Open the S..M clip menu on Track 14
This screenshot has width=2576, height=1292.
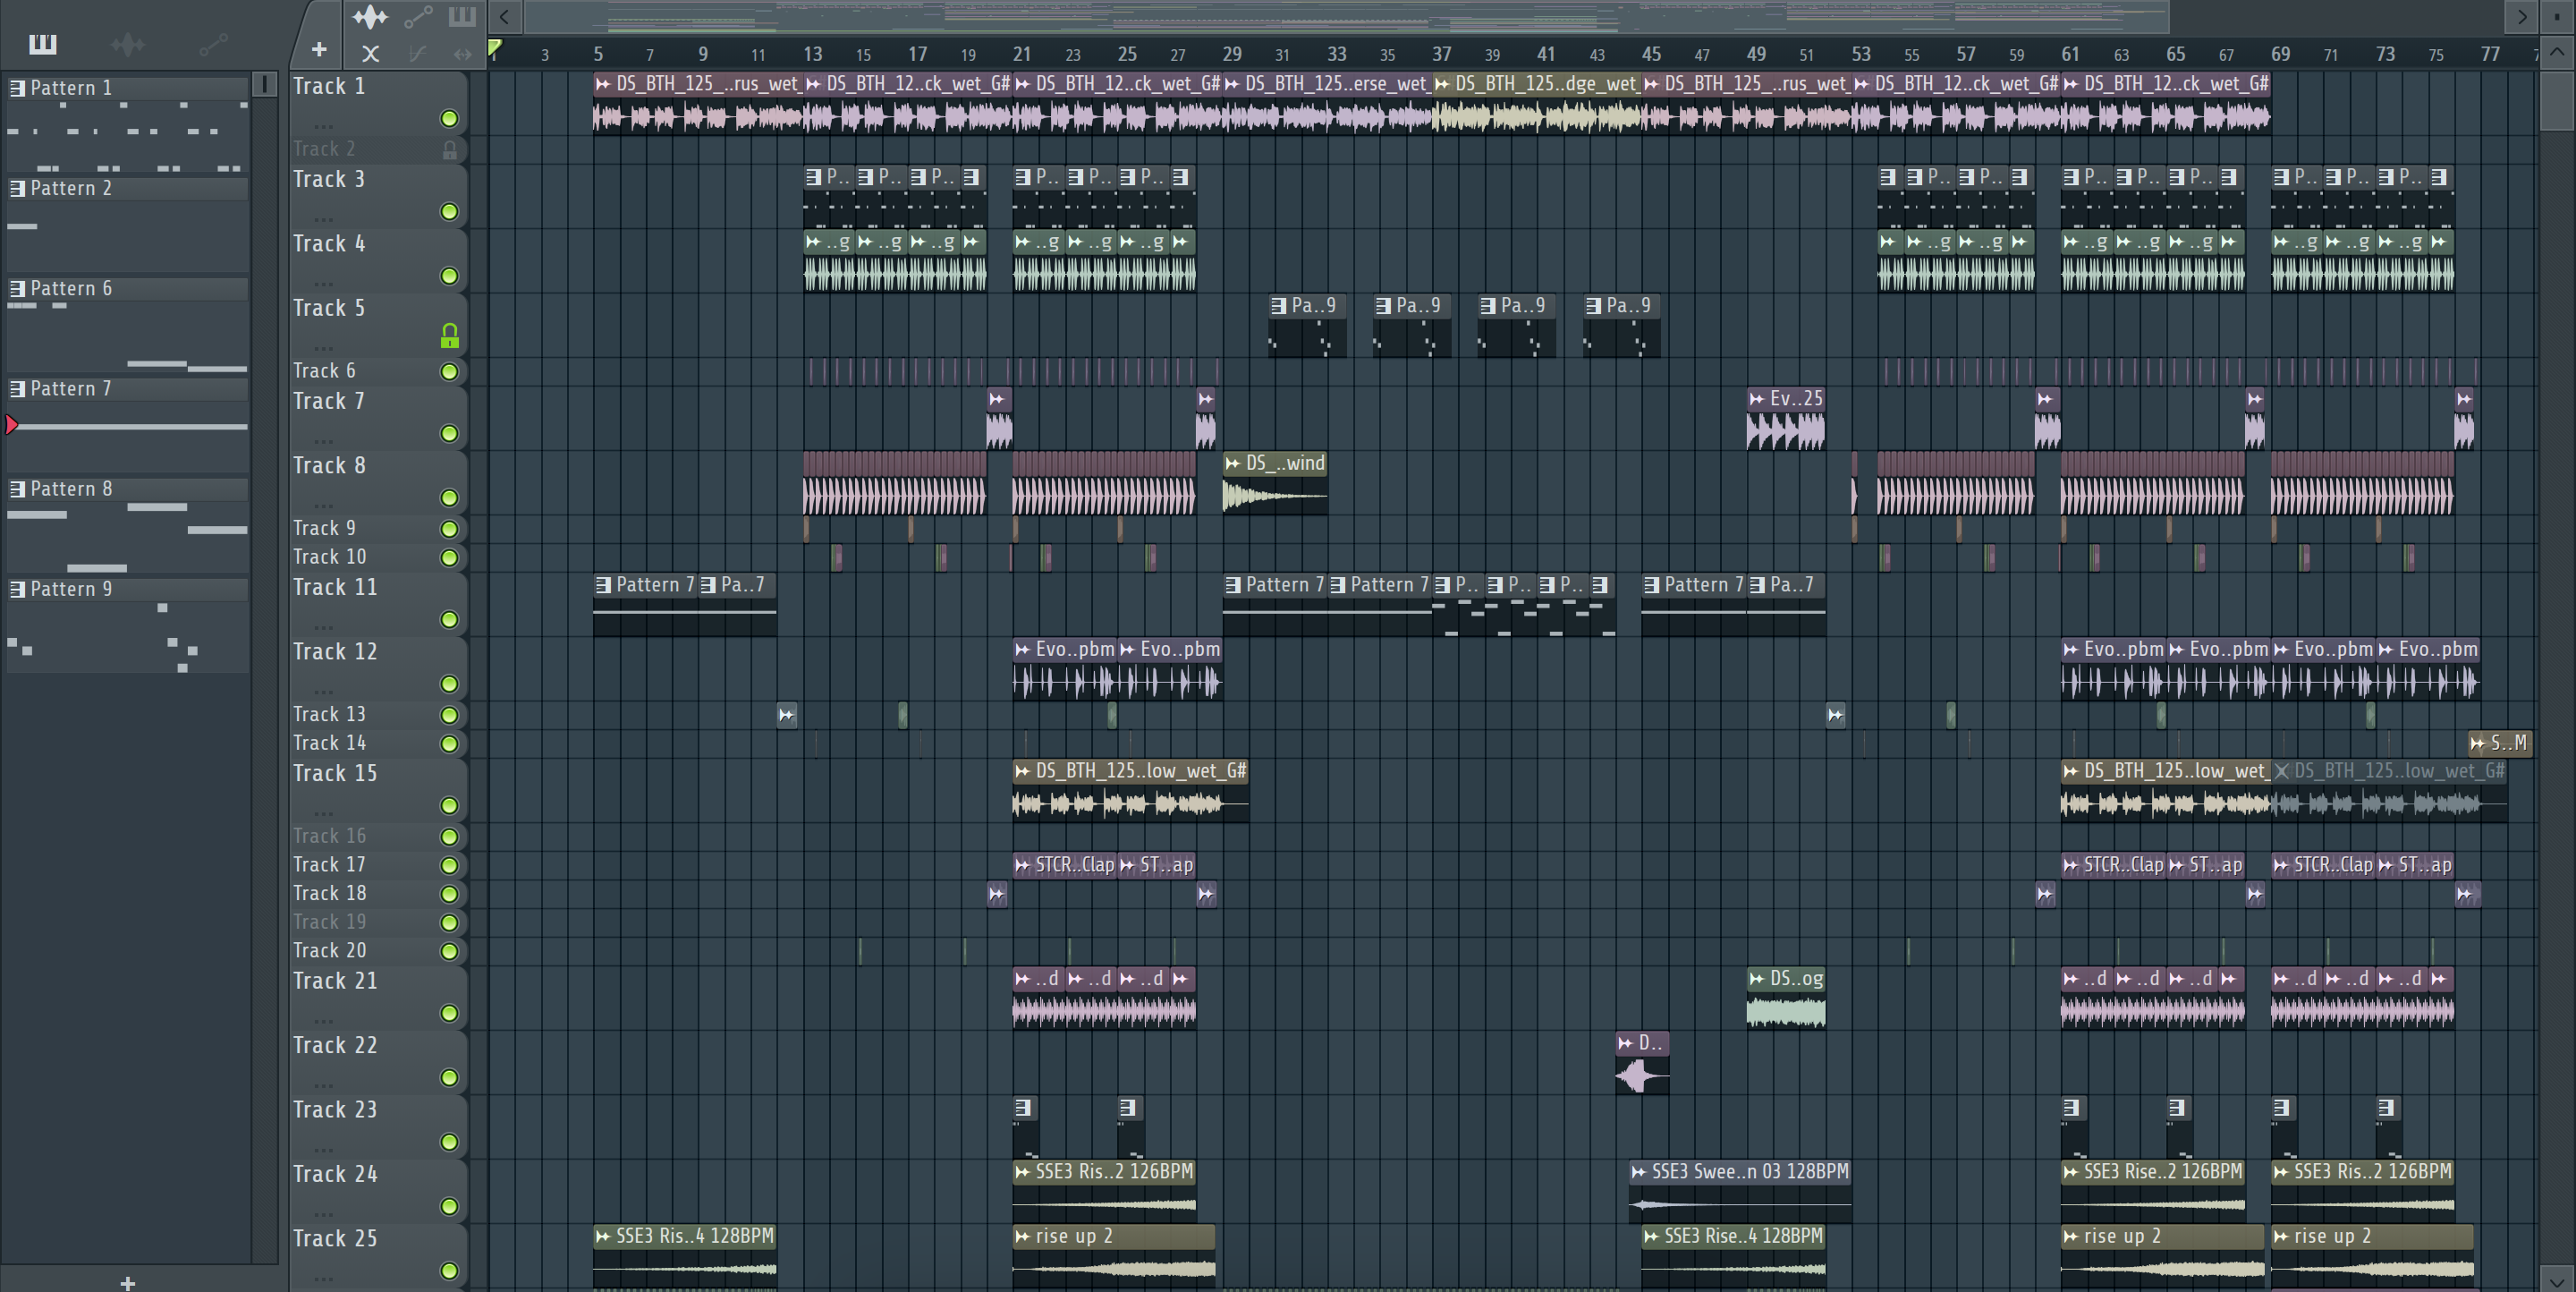[x=2478, y=743]
